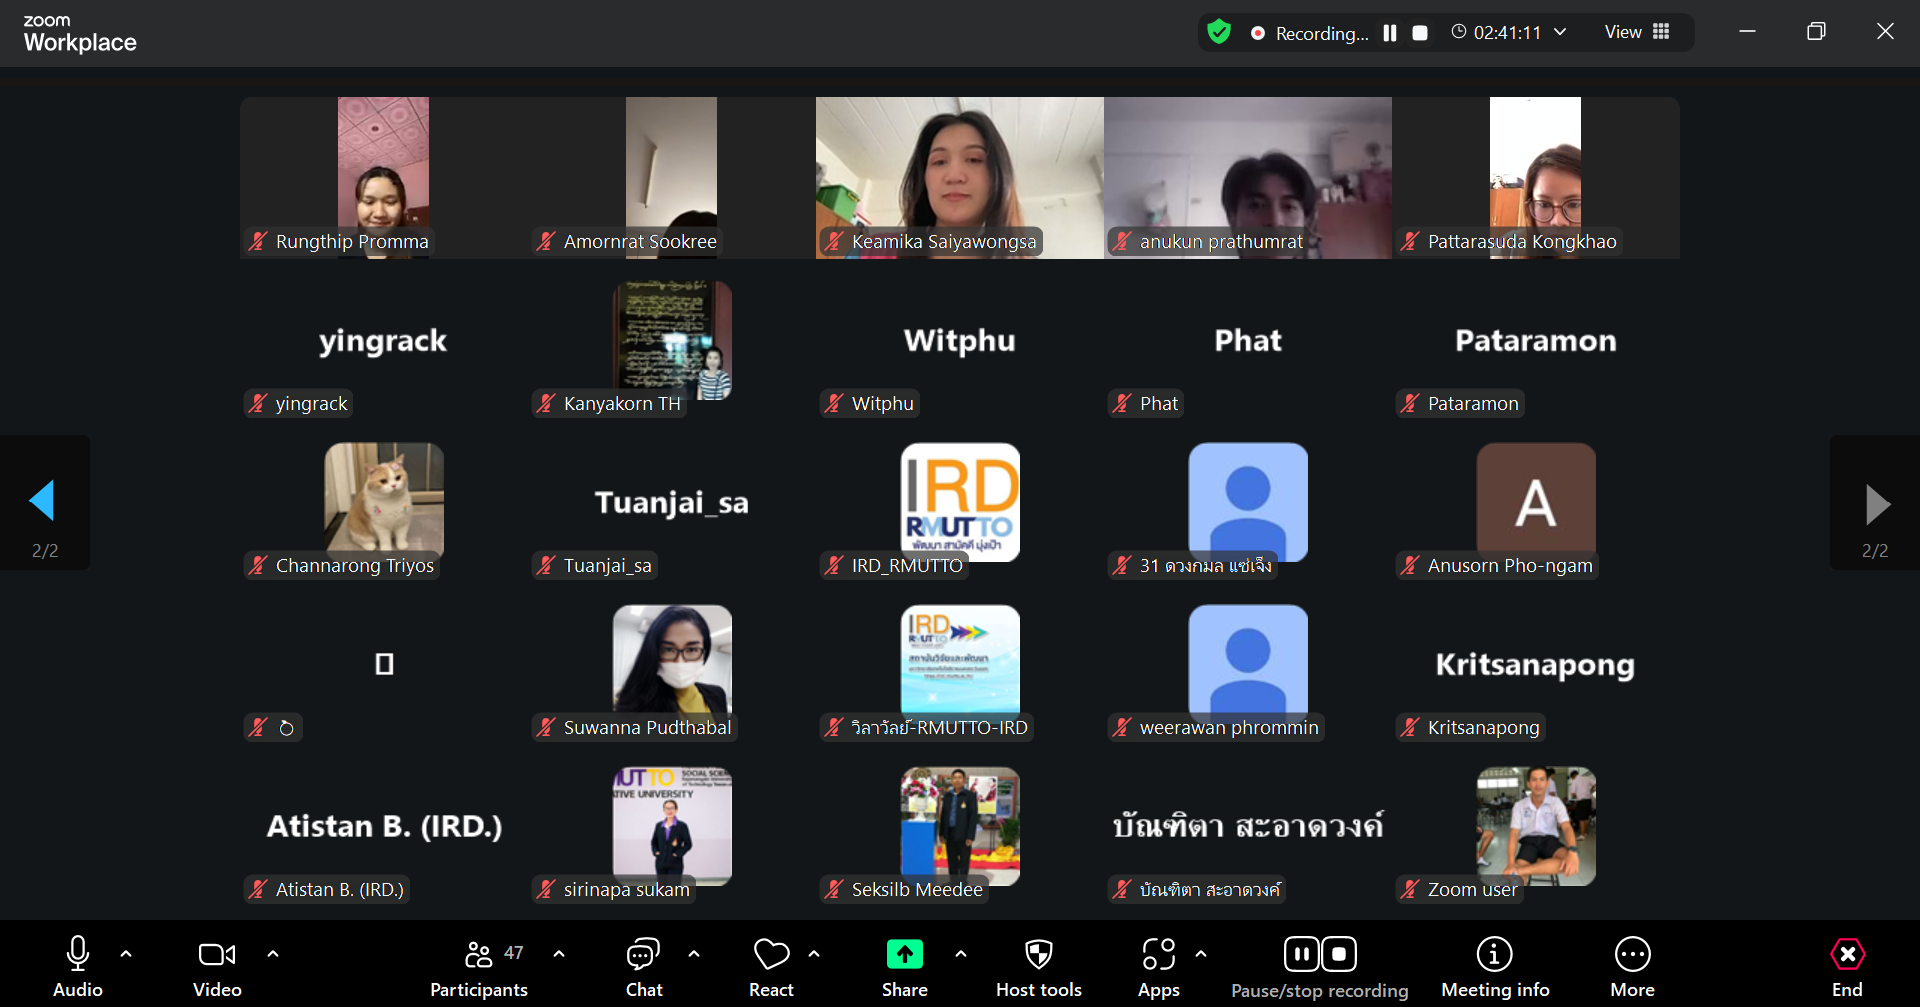The image size is (1920, 1008).
Task: Open the Apps icon
Action: [1158, 955]
